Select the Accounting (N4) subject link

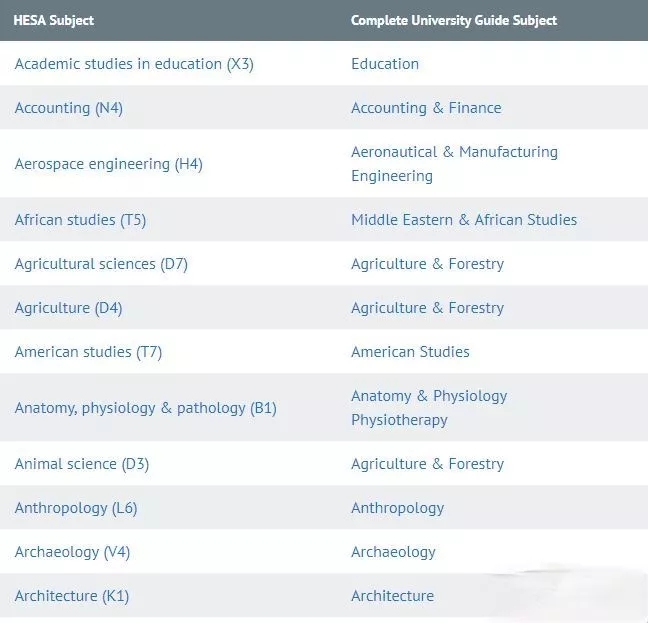click(x=69, y=108)
